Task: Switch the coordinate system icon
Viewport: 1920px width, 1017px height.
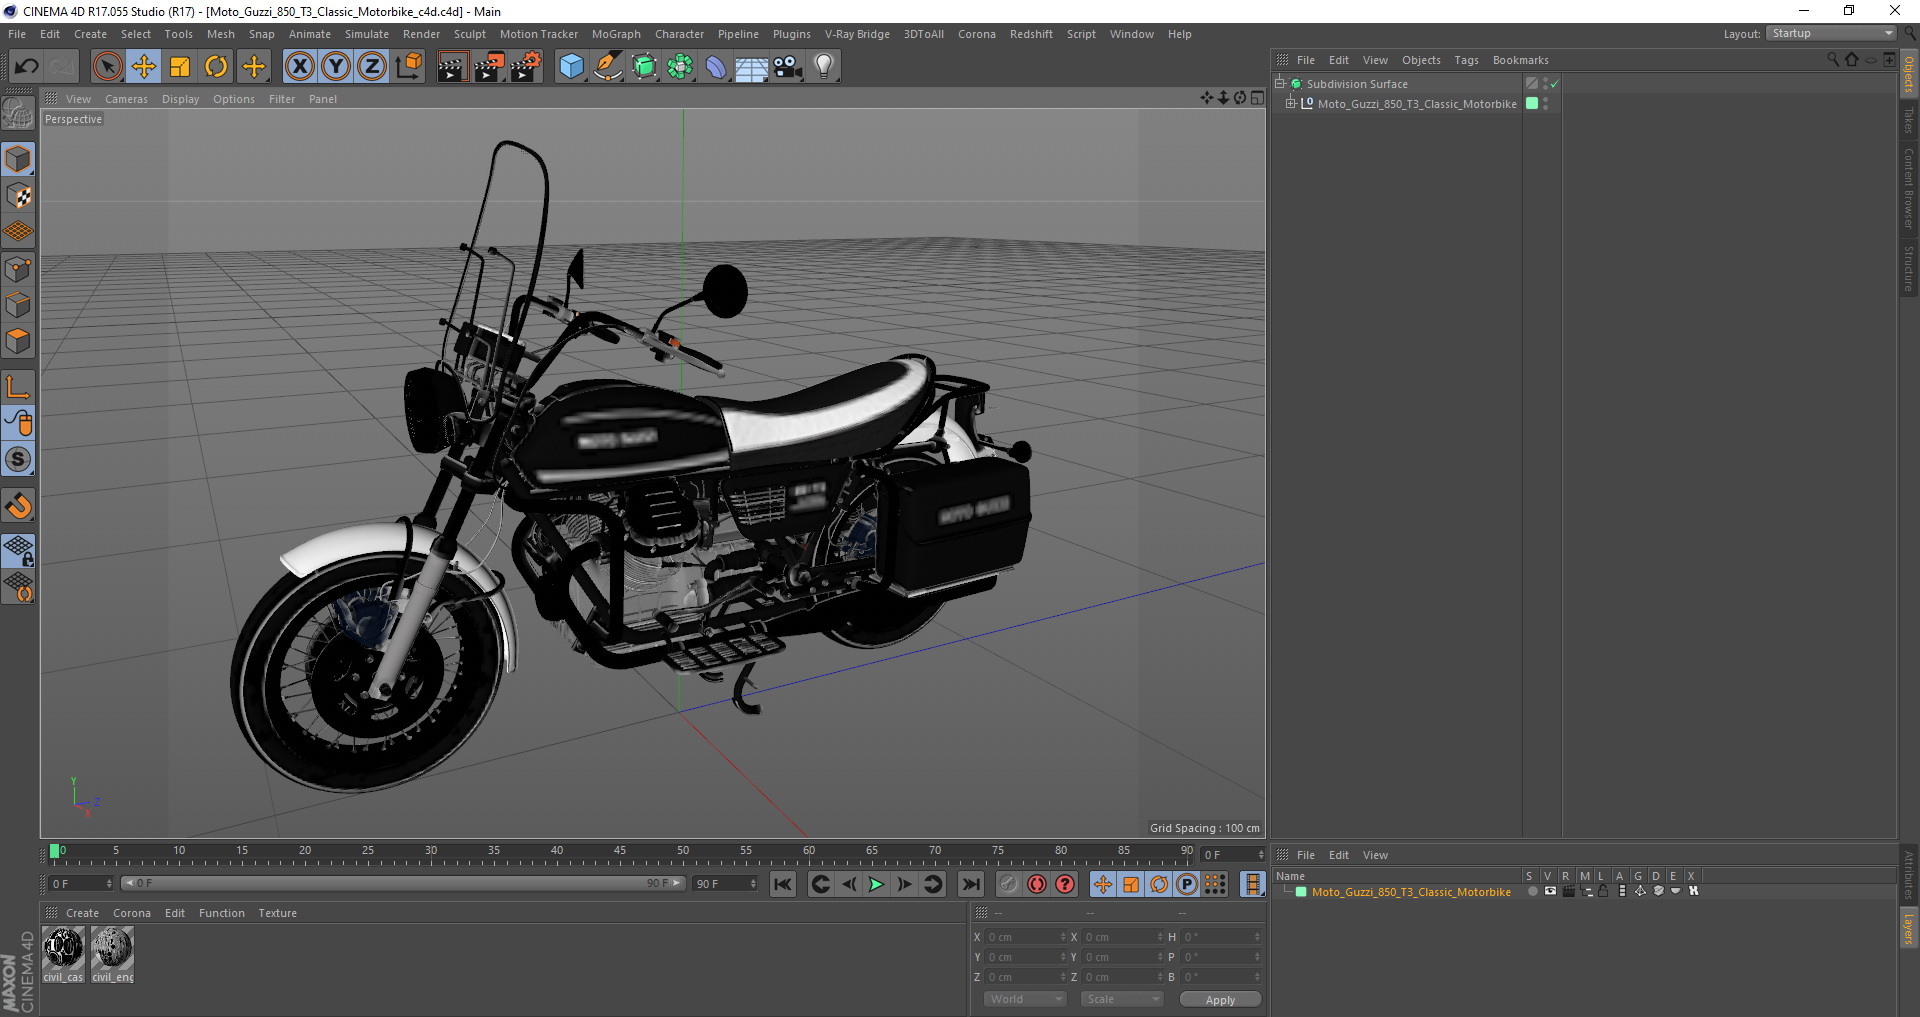Action: click(x=408, y=67)
